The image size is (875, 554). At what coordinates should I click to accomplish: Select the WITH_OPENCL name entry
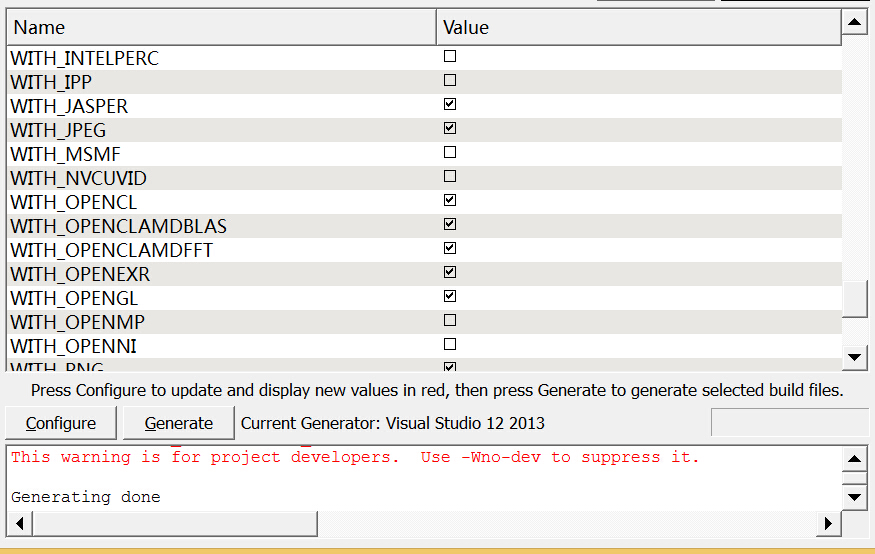point(74,202)
